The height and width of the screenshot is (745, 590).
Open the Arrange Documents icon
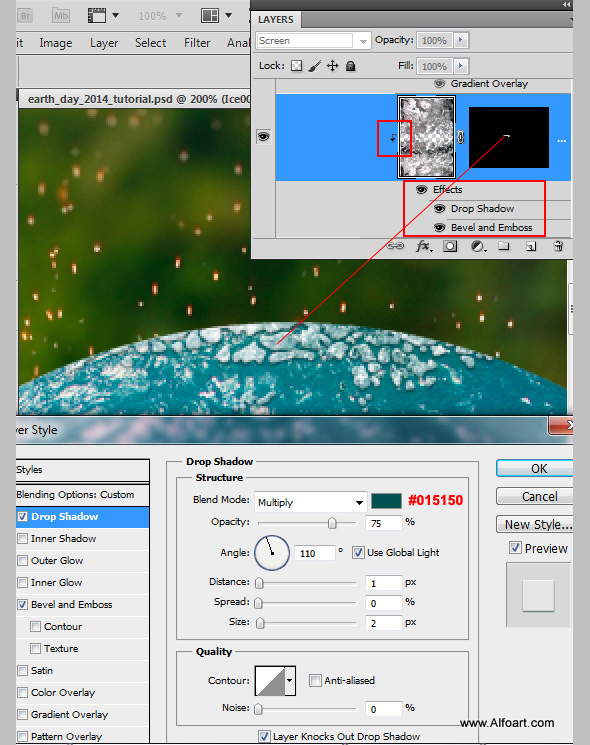point(209,16)
